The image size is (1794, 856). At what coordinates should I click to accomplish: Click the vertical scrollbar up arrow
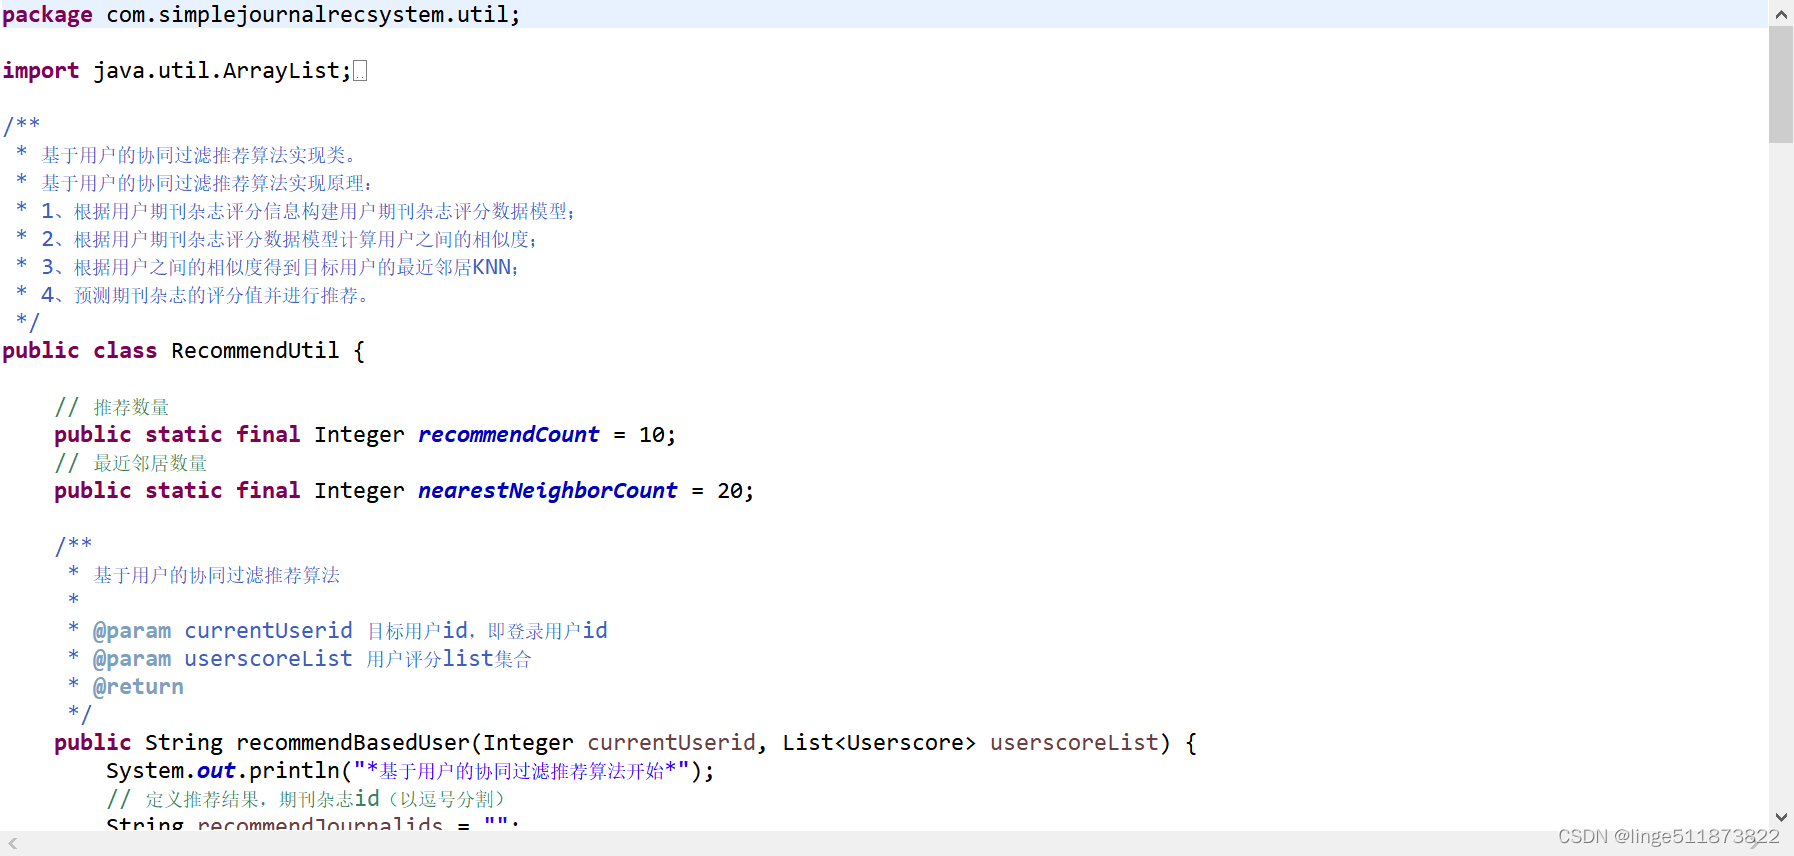pyautogui.click(x=1781, y=14)
